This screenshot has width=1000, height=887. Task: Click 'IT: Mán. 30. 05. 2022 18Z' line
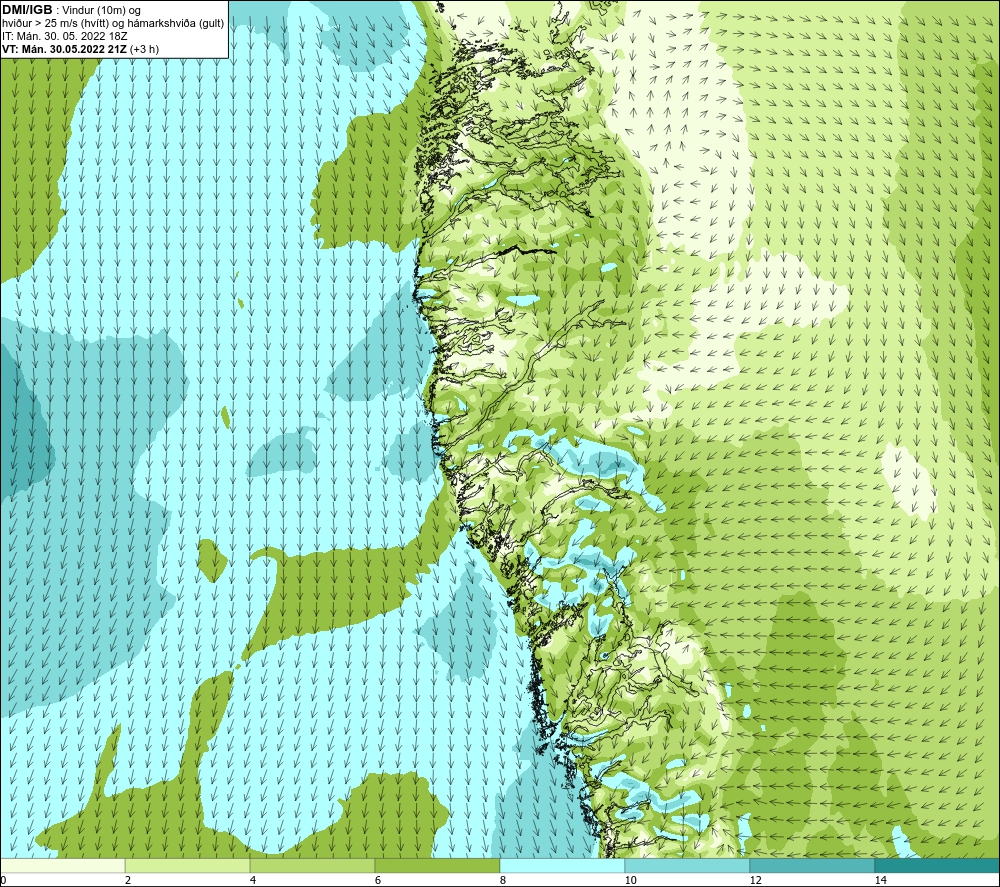coord(64,36)
